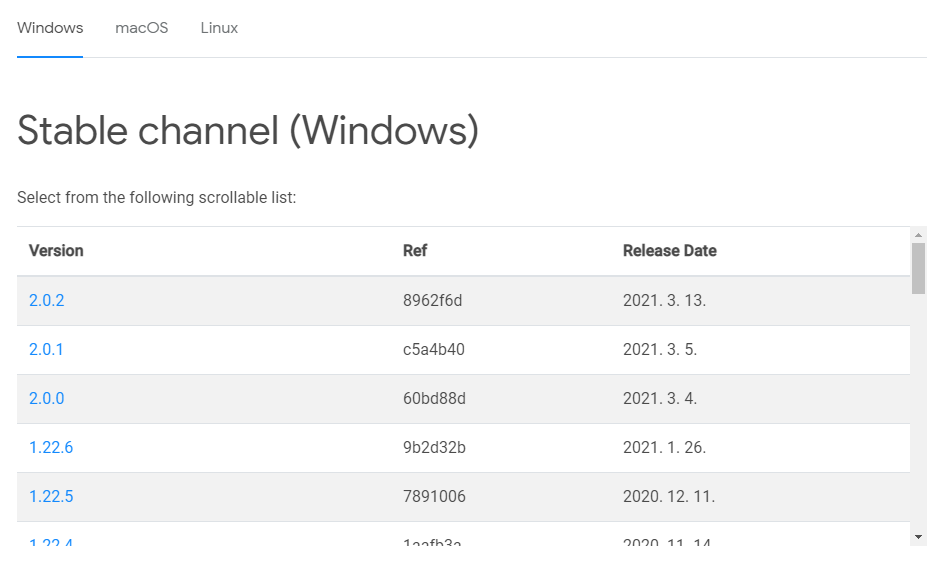The height and width of the screenshot is (568, 940).
Task: Switch to the Windows tab
Action: [x=50, y=28]
